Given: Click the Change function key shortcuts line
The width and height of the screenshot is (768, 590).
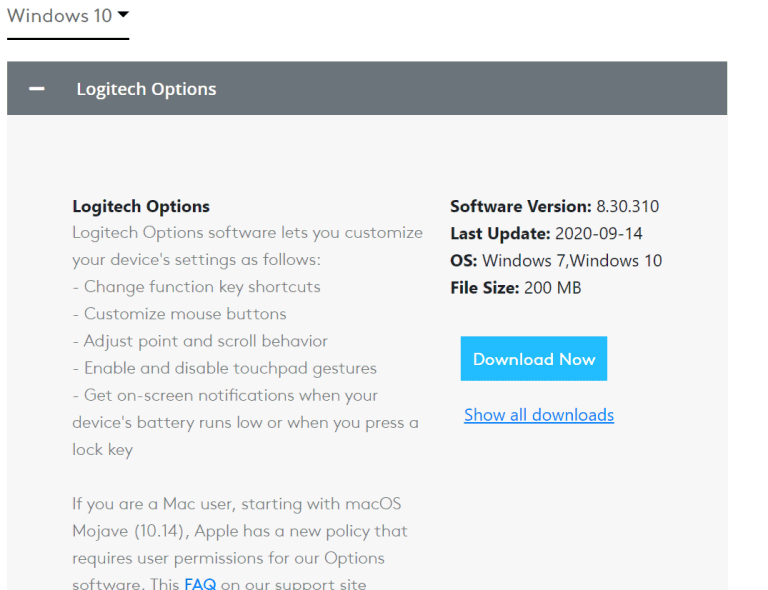Looking at the screenshot, I should (x=196, y=287).
